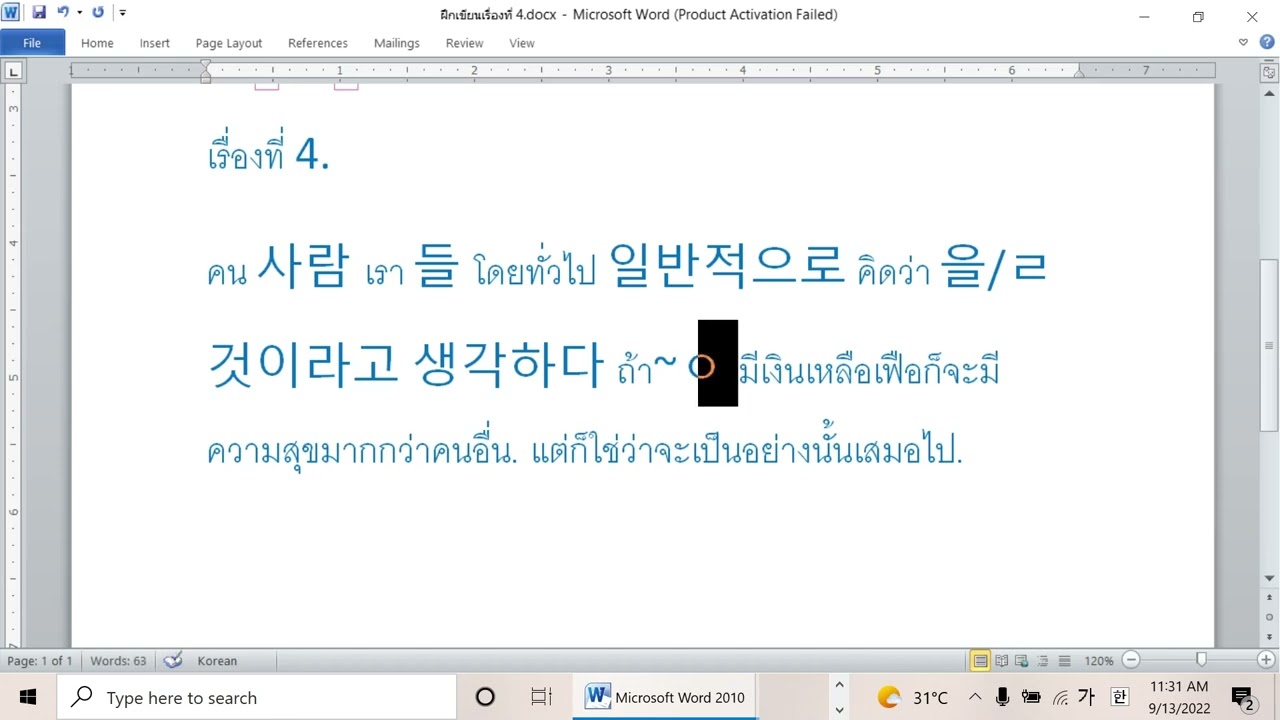Toggle Korean 가 IME mode indicator
The image size is (1280, 720).
[x=1088, y=697]
